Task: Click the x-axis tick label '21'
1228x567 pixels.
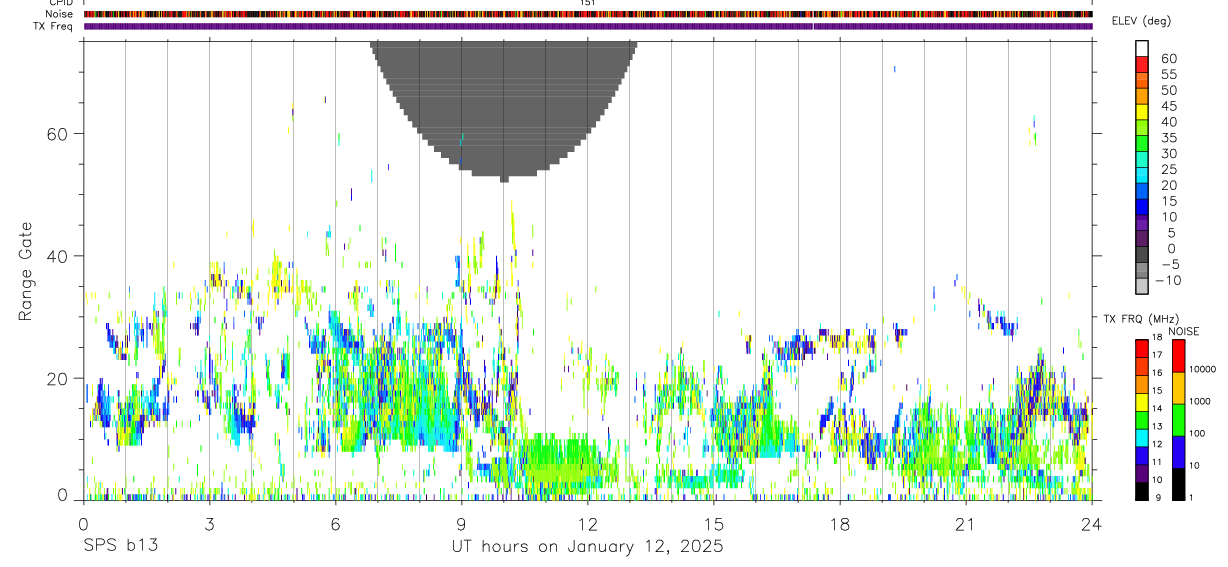Action: pyautogui.click(x=965, y=524)
